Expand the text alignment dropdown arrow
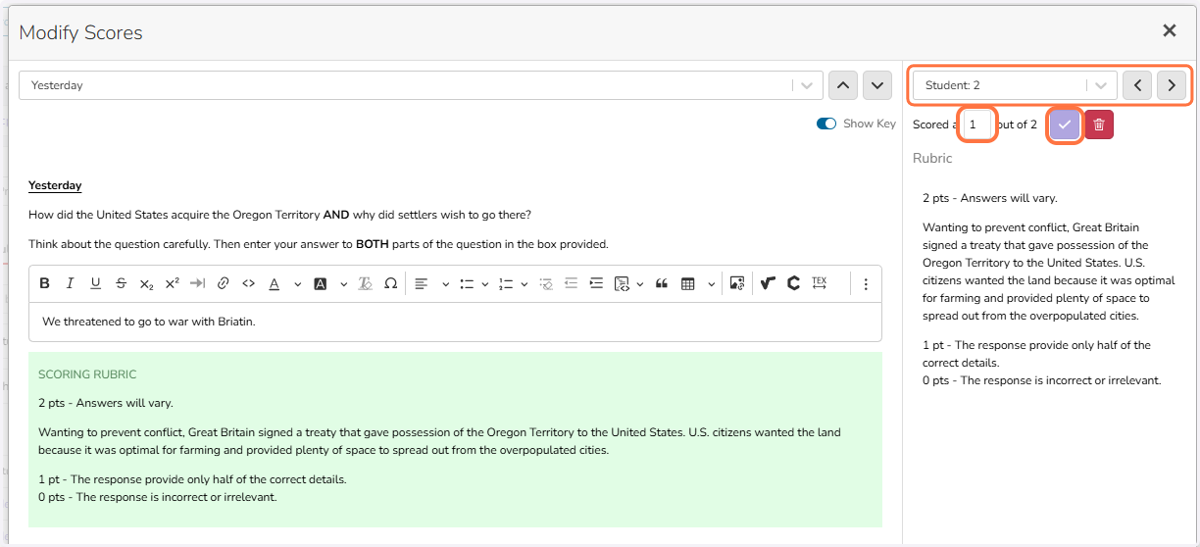The width and height of the screenshot is (1200, 547). point(445,284)
